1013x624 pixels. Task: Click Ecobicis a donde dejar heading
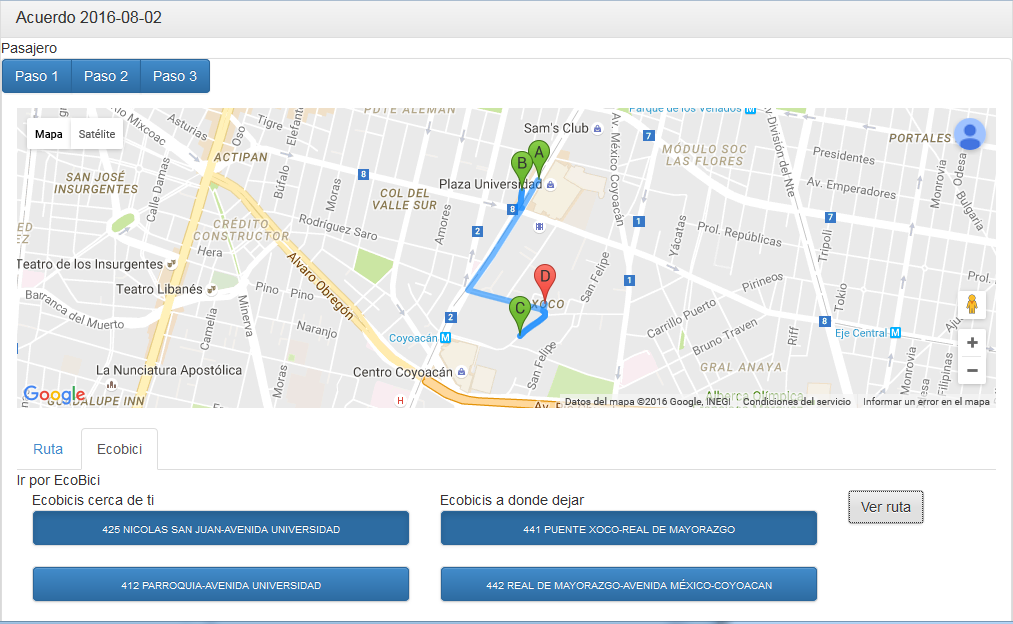pyautogui.click(x=512, y=500)
